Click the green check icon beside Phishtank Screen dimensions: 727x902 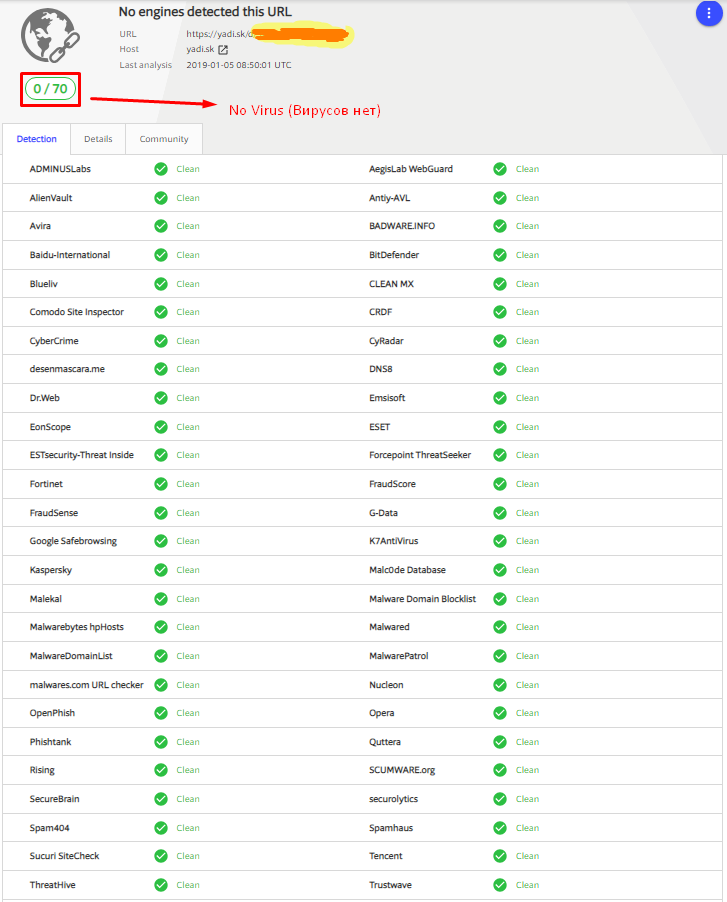[x=161, y=742]
